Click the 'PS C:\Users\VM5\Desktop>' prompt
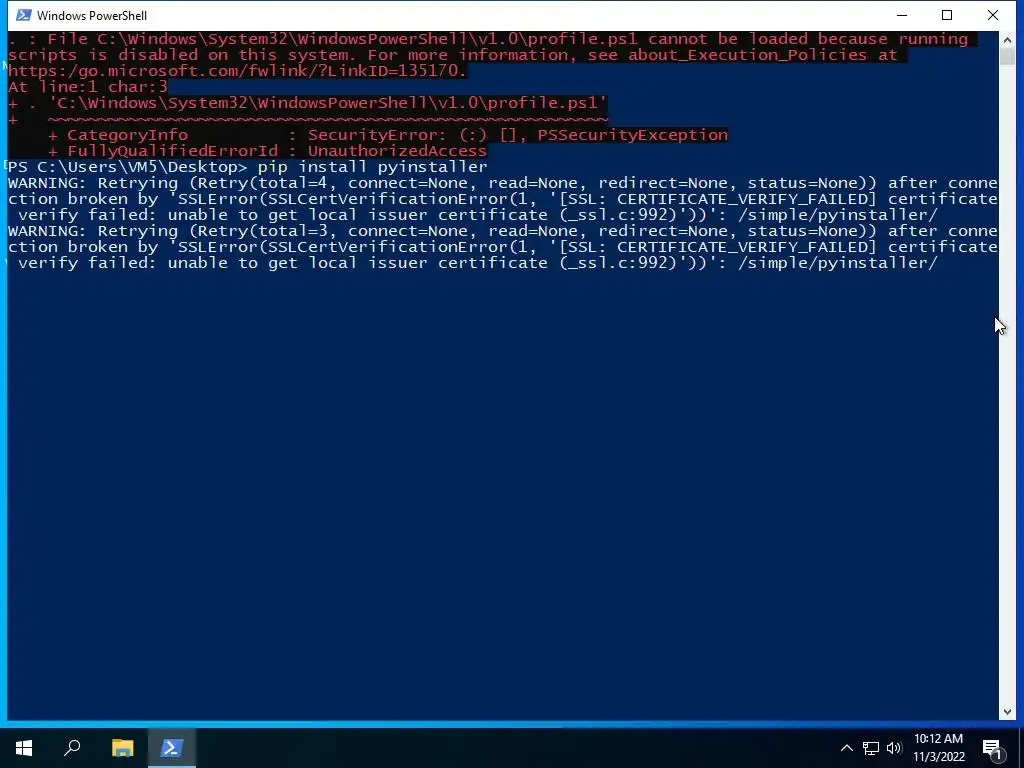1024x768 pixels. coord(127,167)
